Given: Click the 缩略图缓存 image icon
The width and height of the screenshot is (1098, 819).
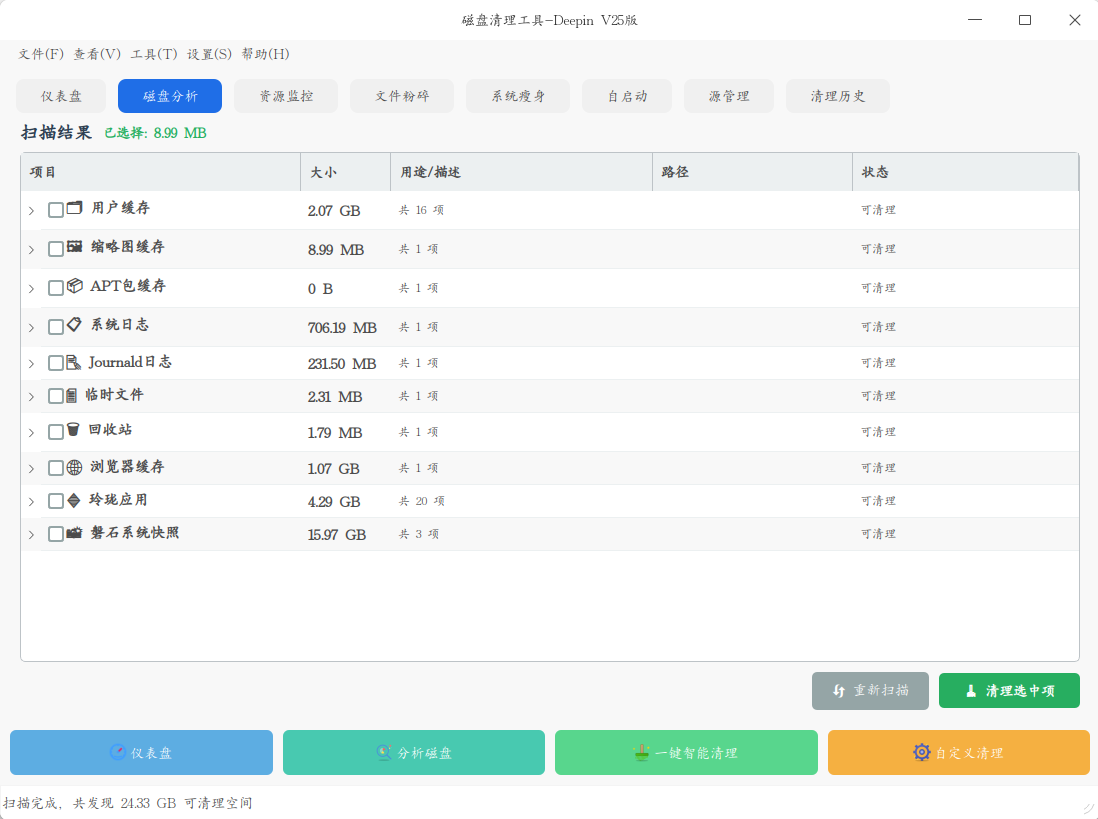Looking at the screenshot, I should click(74, 246).
